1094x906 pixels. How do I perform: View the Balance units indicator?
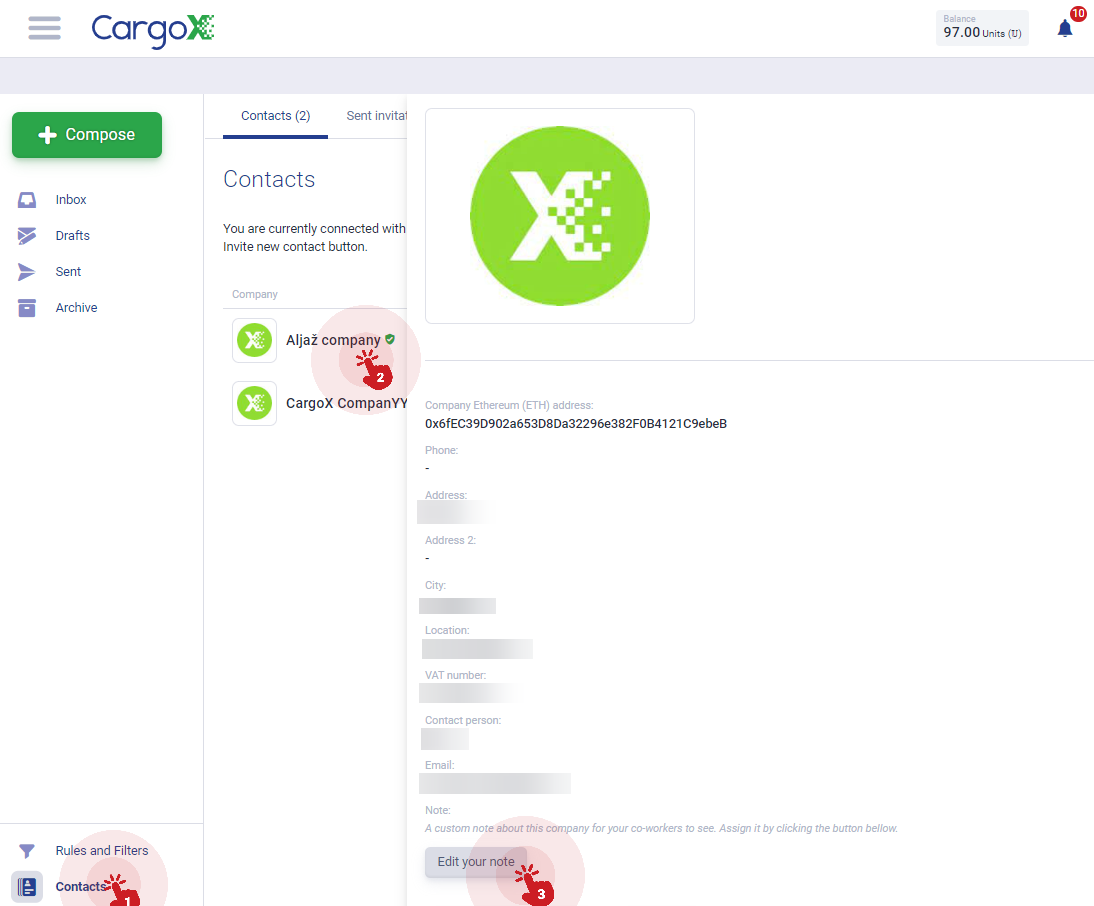pos(982,28)
